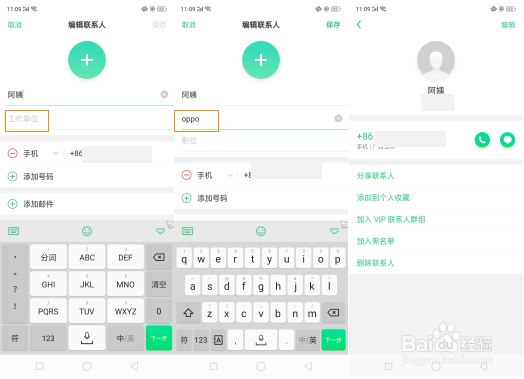Tap the q key on QWERTY keyboard

[x=184, y=259]
